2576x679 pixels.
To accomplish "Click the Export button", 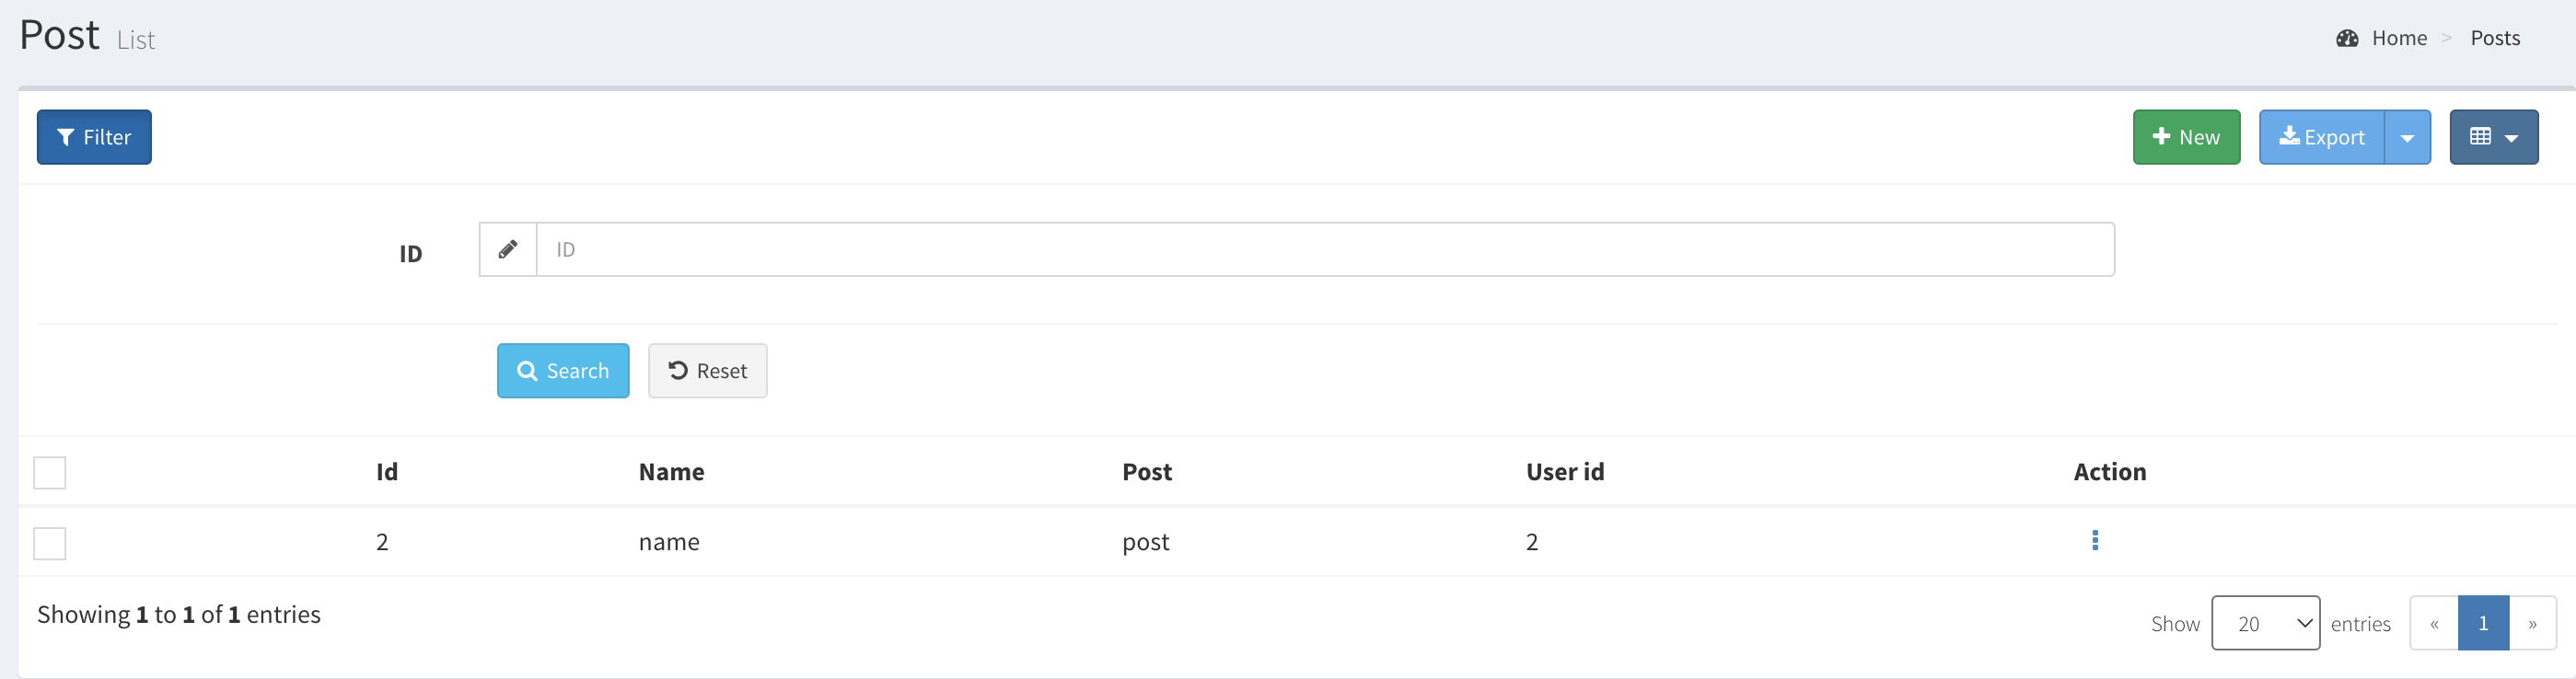I will coord(2321,137).
